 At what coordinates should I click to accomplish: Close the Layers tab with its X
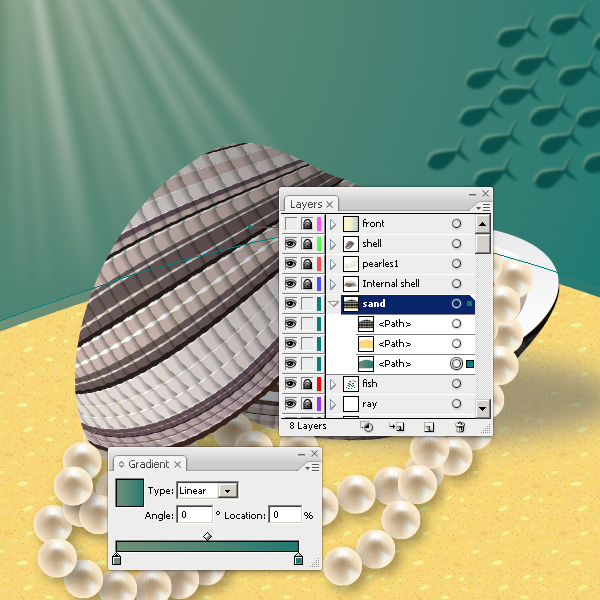point(329,205)
